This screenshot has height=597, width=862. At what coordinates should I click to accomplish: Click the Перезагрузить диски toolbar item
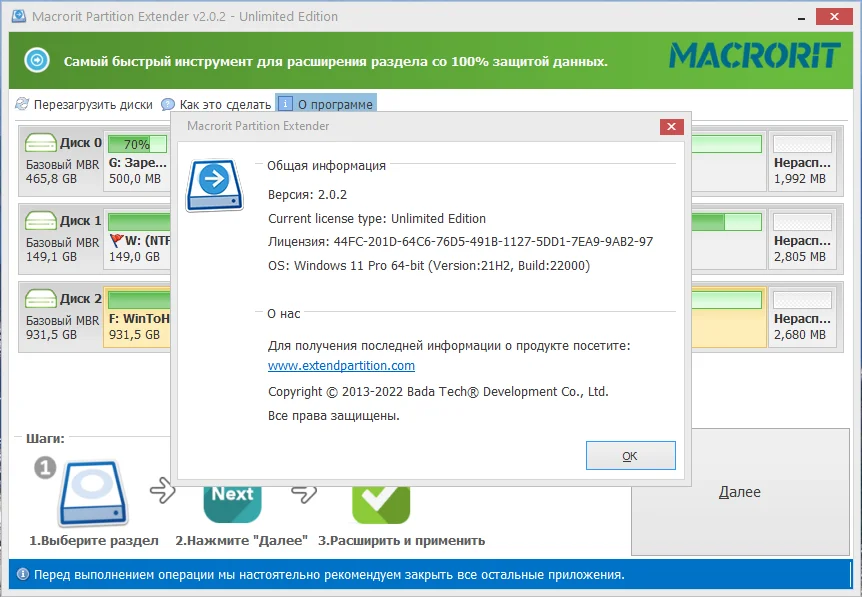point(84,104)
